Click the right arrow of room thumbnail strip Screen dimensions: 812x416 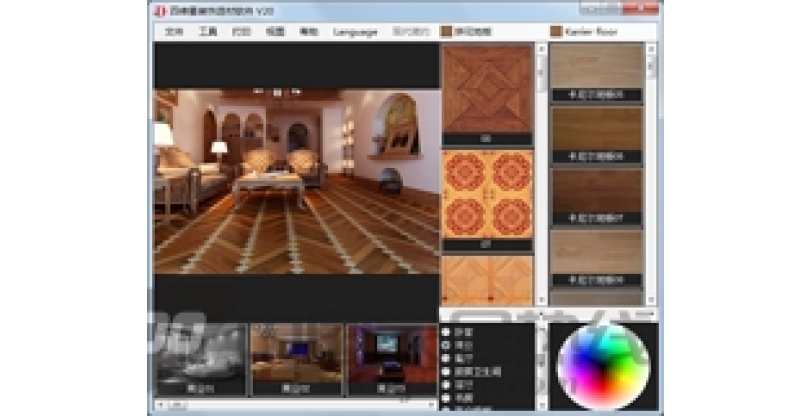431,405
